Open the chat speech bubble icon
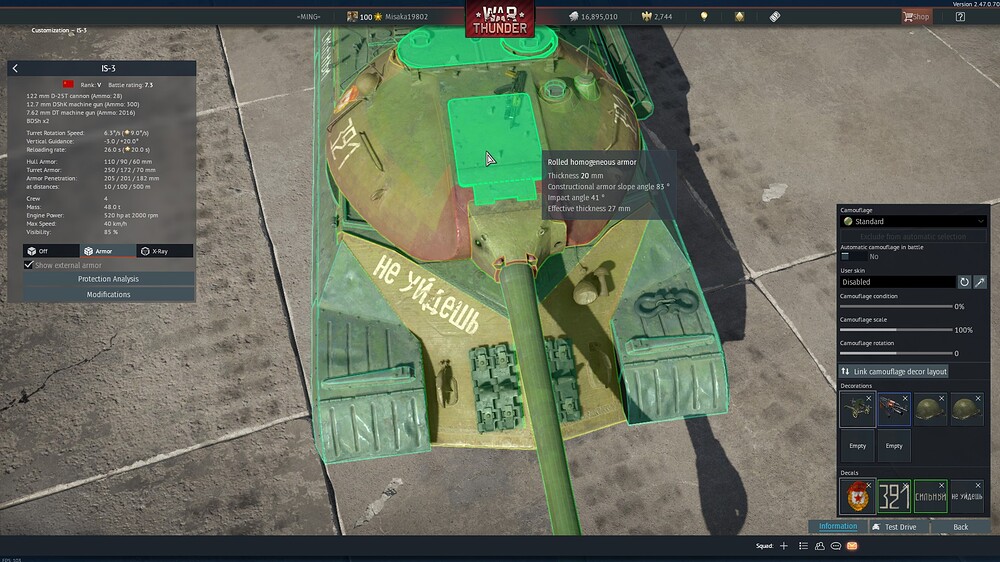This screenshot has height=562, width=1000. click(x=835, y=546)
